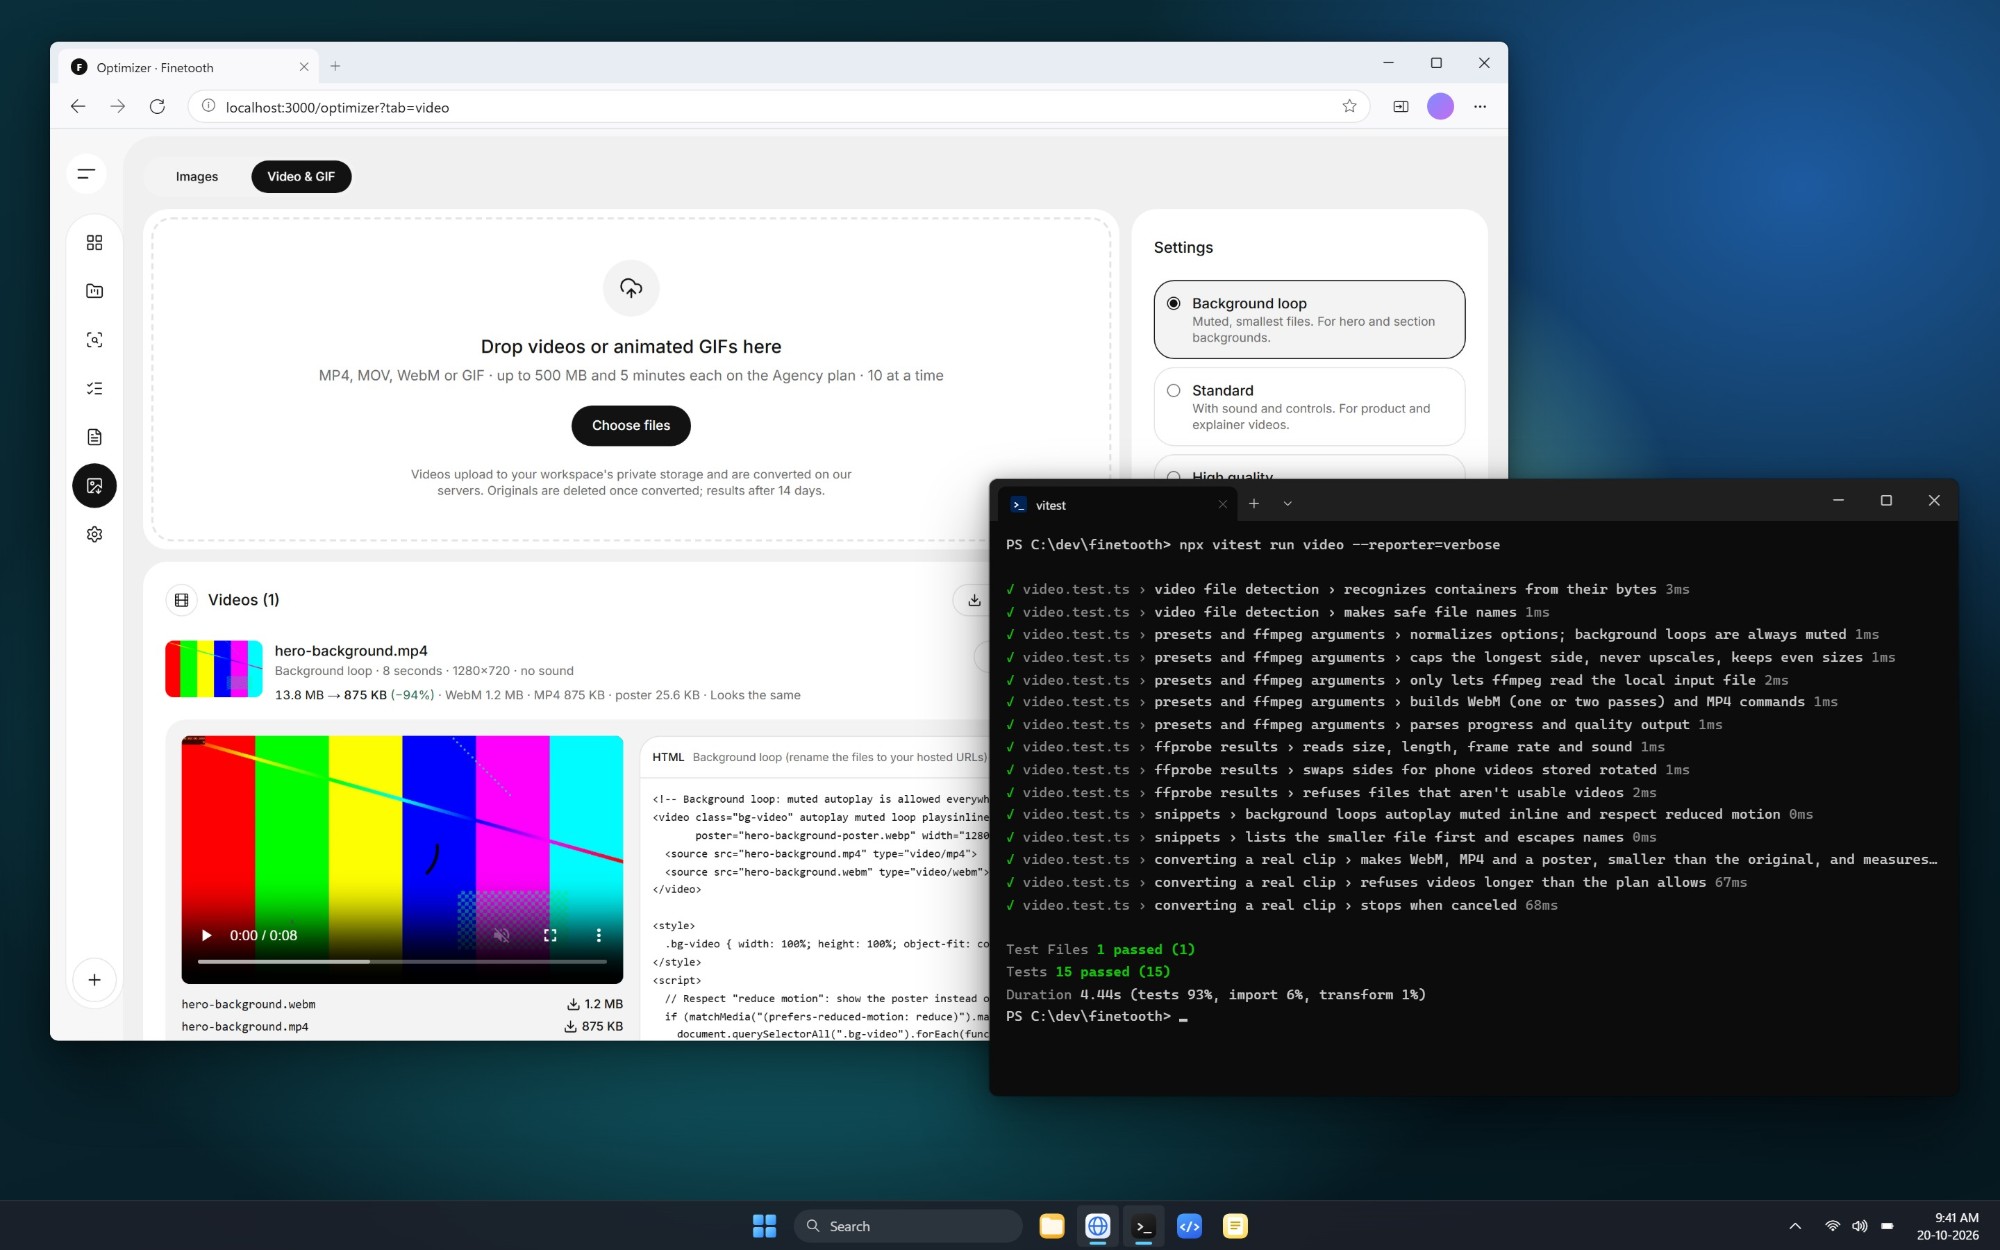Bookmark this page with star icon
This screenshot has height=1250, width=2000.
pos(1349,106)
